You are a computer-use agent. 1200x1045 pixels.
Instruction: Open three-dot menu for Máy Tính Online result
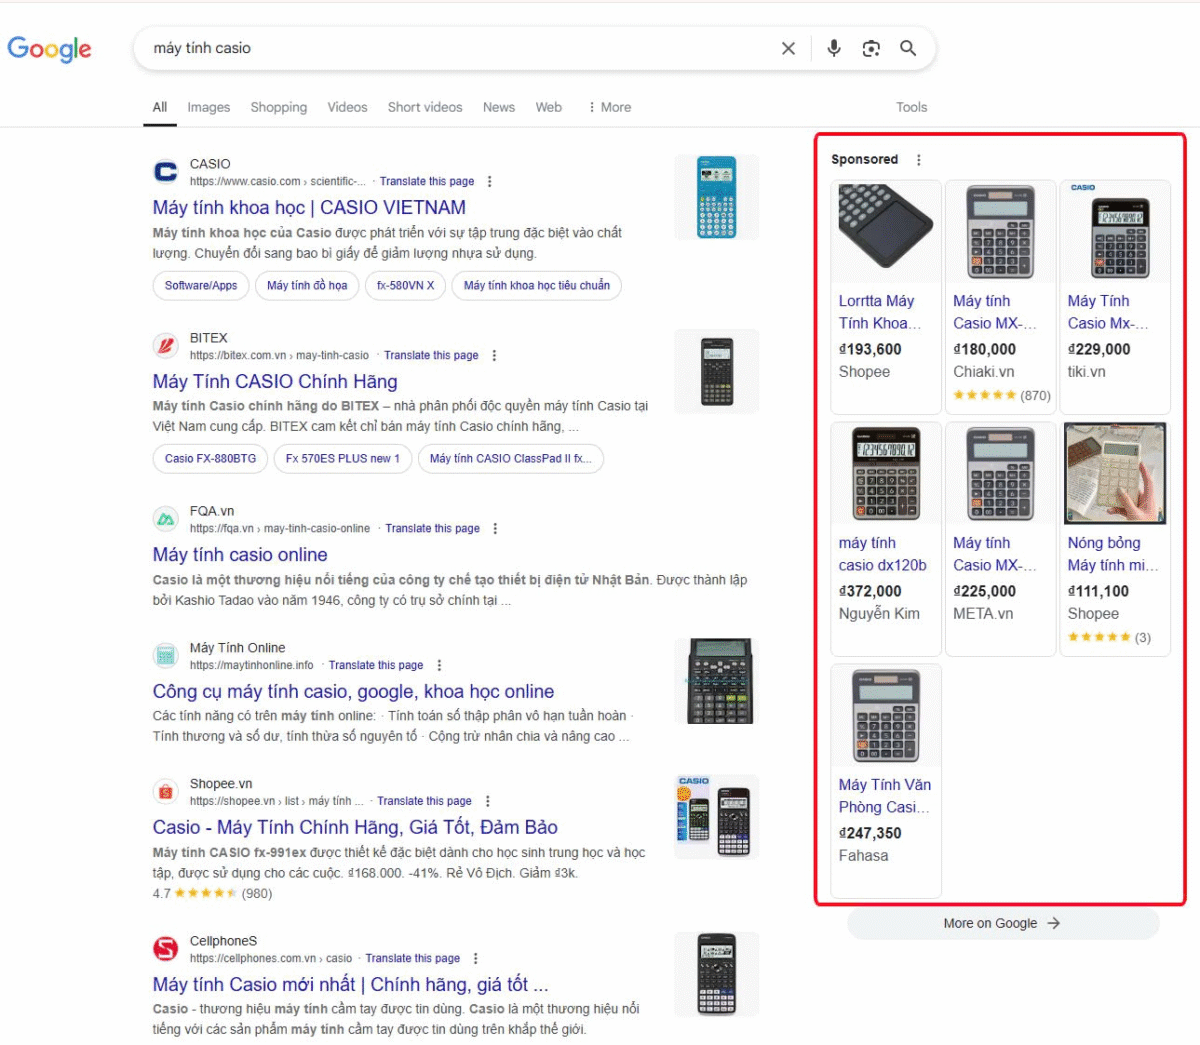(x=439, y=665)
